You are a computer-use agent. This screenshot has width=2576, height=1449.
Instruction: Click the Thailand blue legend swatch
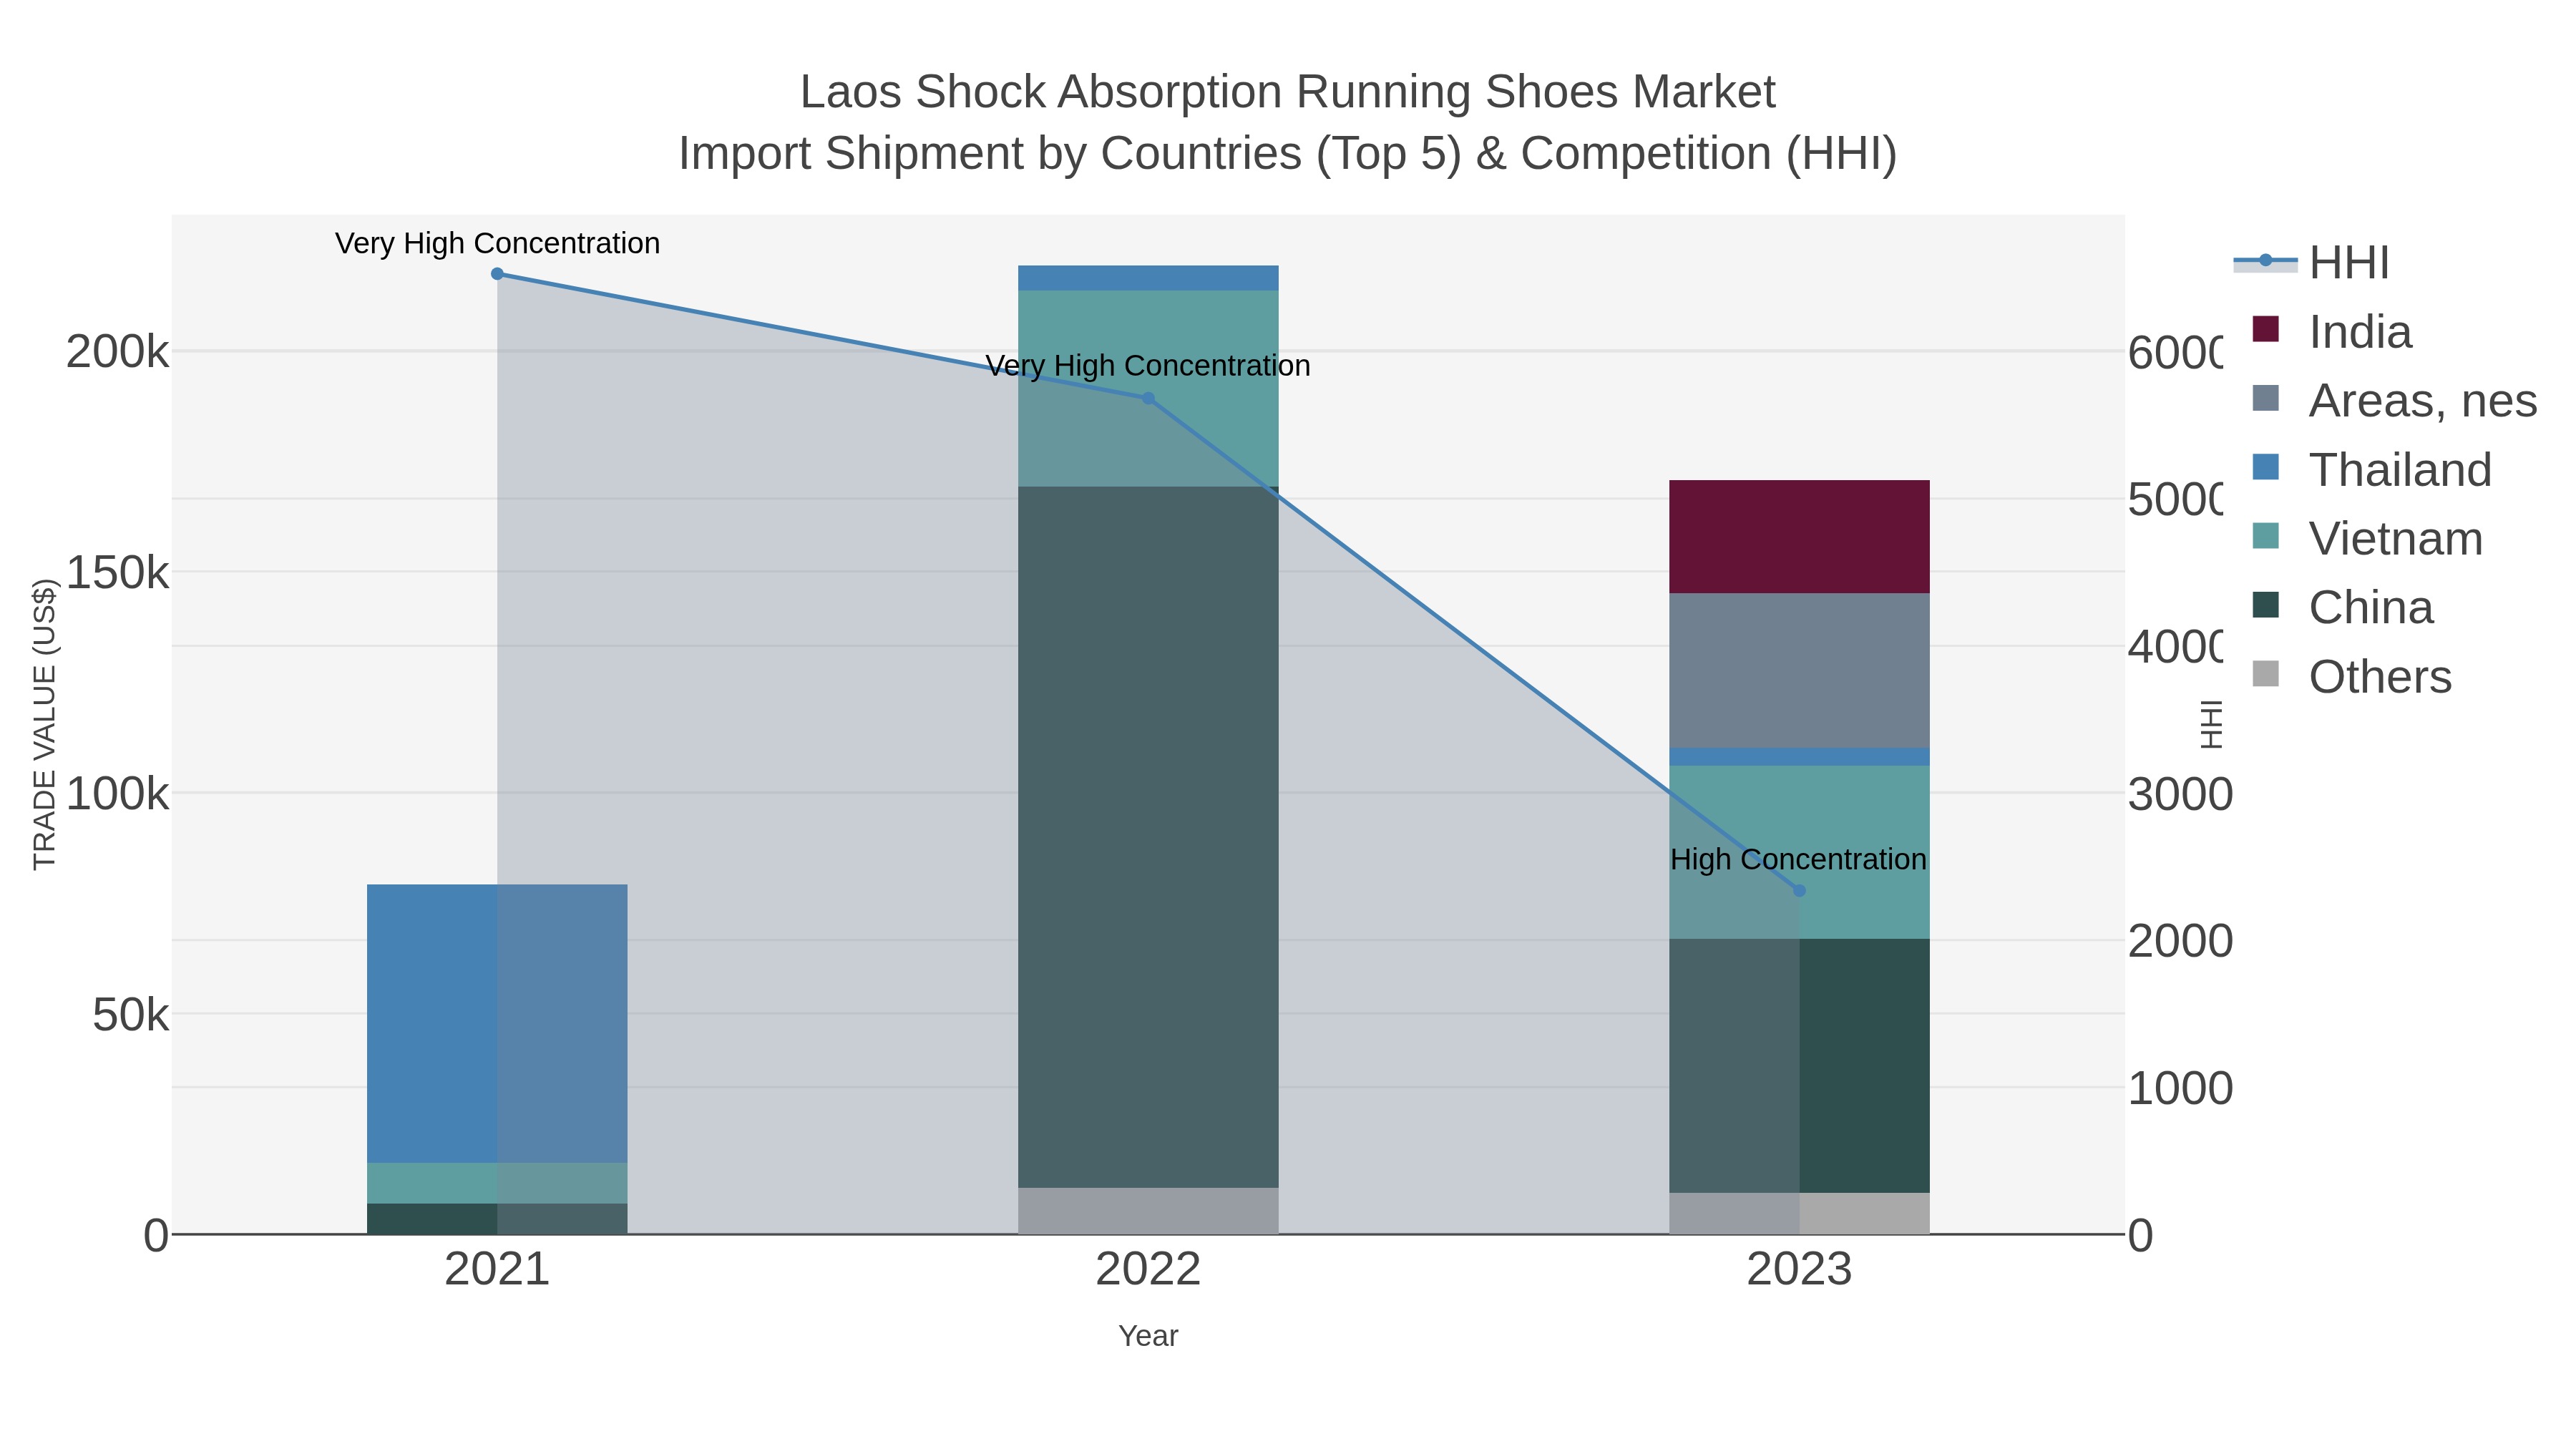click(2266, 467)
